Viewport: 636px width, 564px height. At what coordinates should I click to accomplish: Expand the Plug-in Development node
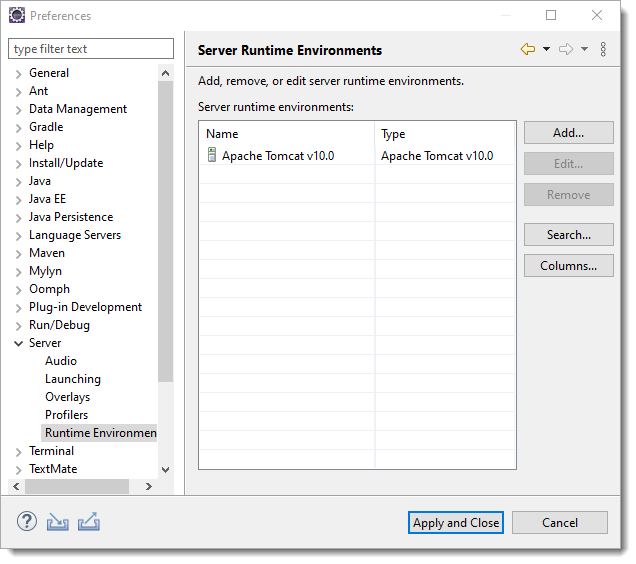point(18,308)
